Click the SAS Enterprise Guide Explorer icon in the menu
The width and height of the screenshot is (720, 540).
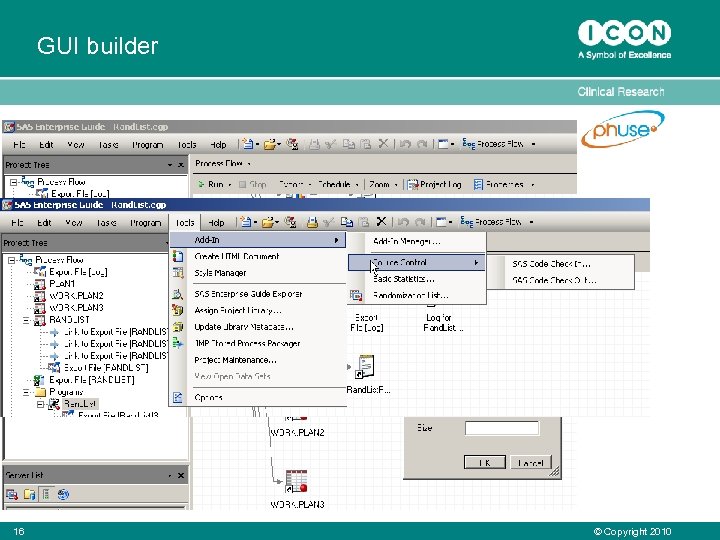(x=178, y=294)
